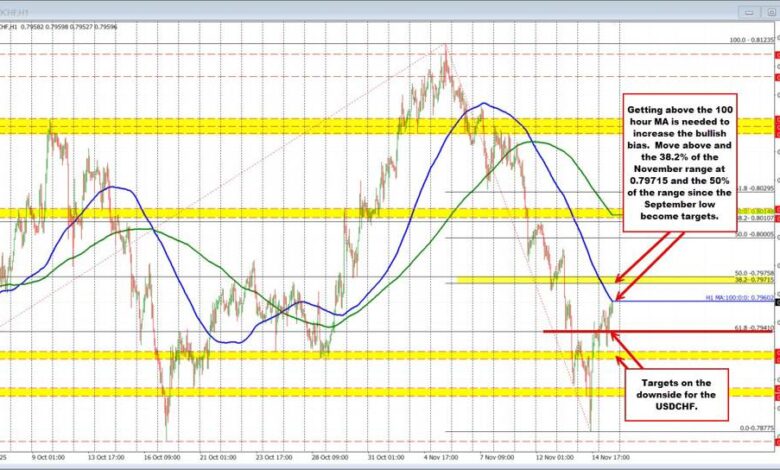The width and height of the screenshot is (780, 470).
Task: Click the 16 Oct 09:00 time label
Action: point(160,452)
